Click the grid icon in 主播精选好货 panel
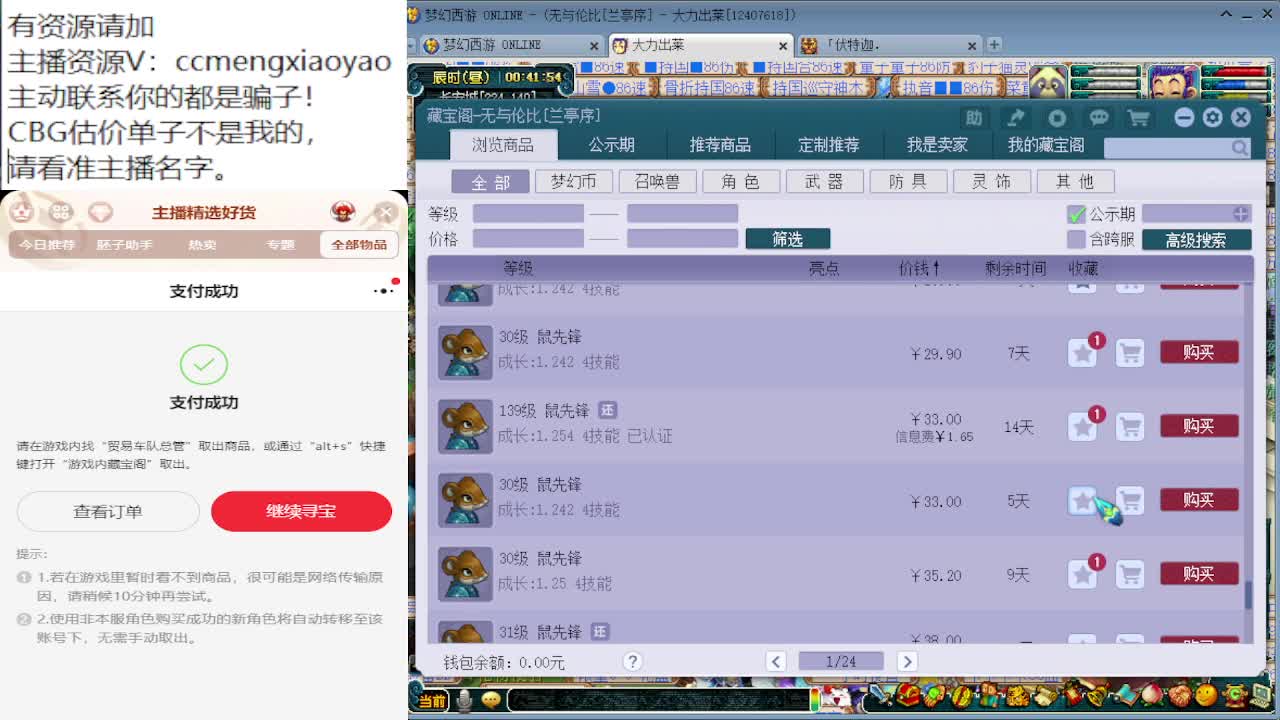 (61, 212)
